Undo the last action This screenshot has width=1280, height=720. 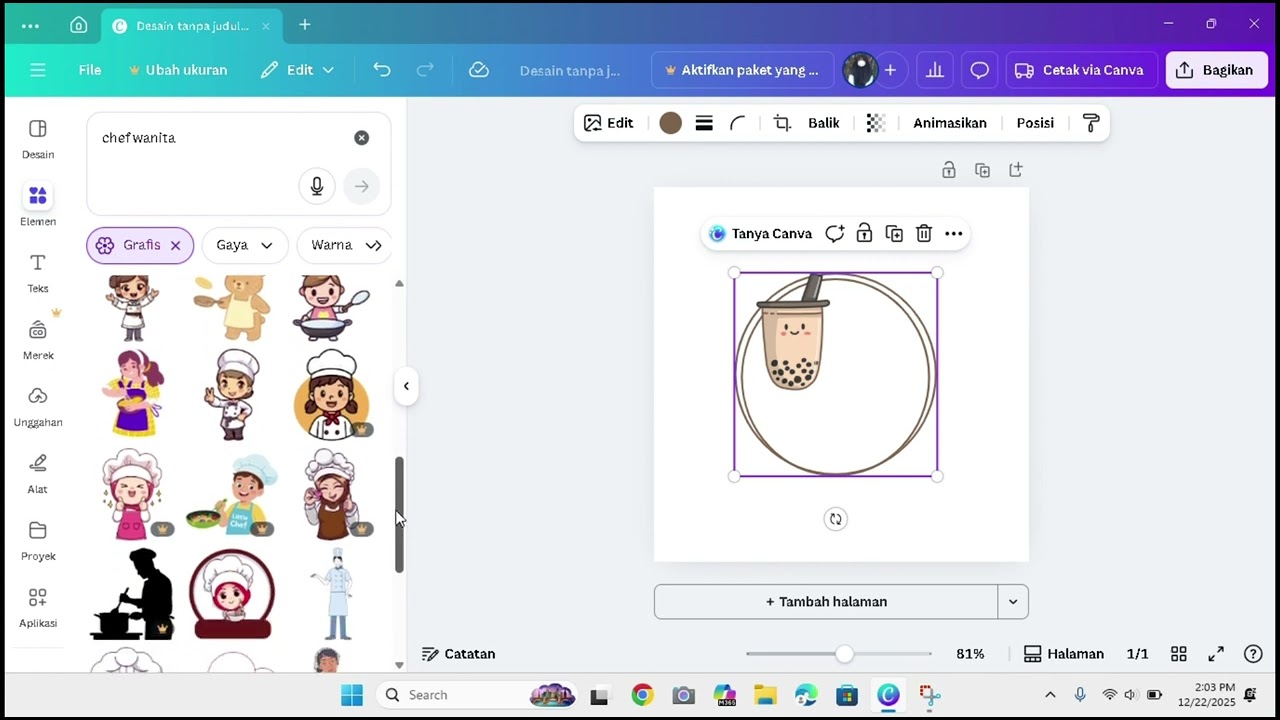[382, 70]
